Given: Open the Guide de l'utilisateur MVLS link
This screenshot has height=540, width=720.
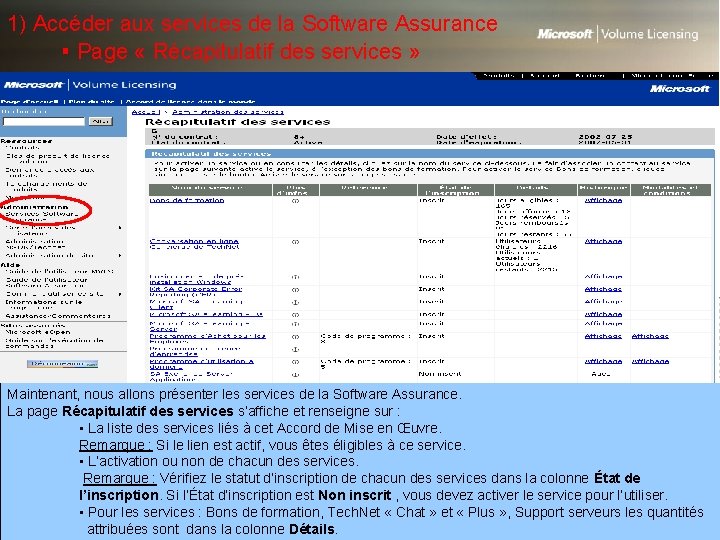Looking at the screenshot, I should click(59, 271).
